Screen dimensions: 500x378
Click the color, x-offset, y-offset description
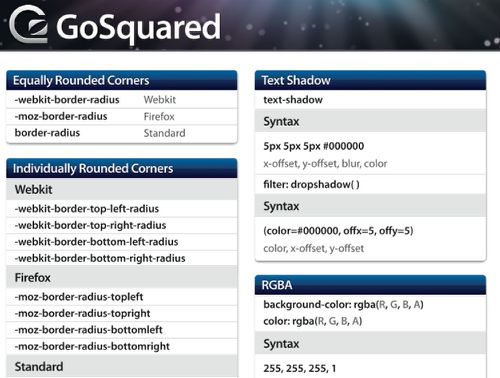(x=313, y=248)
